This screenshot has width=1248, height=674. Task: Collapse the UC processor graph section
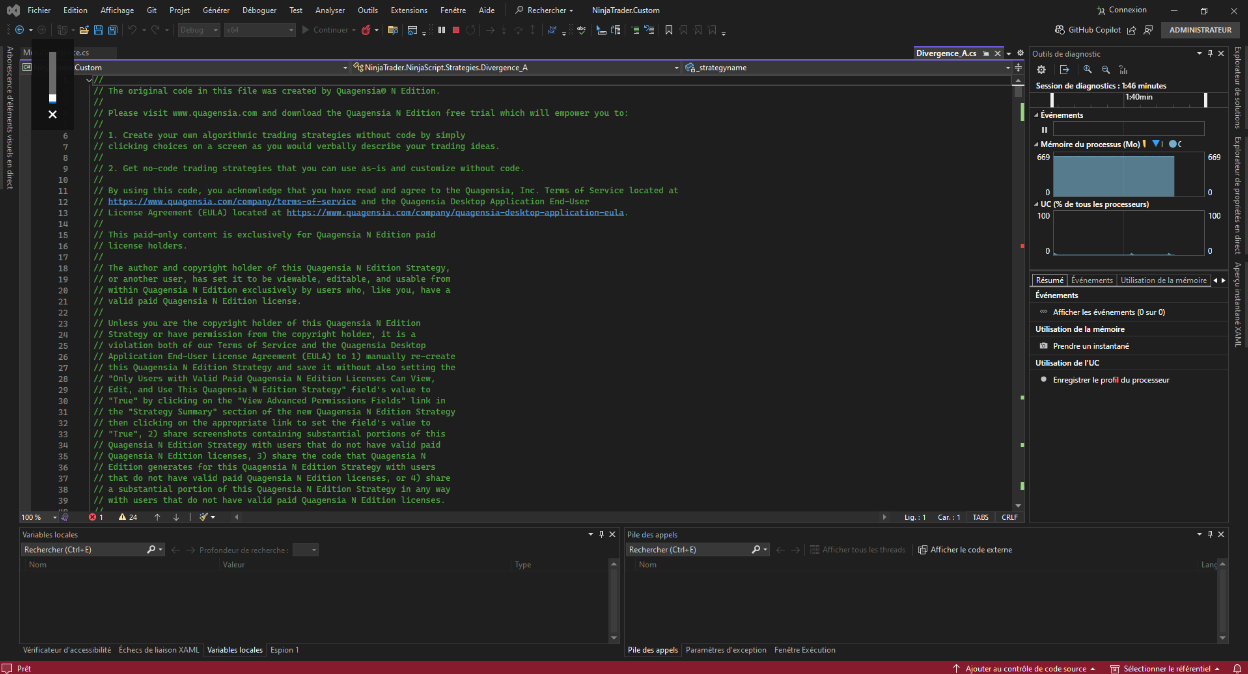1037,204
